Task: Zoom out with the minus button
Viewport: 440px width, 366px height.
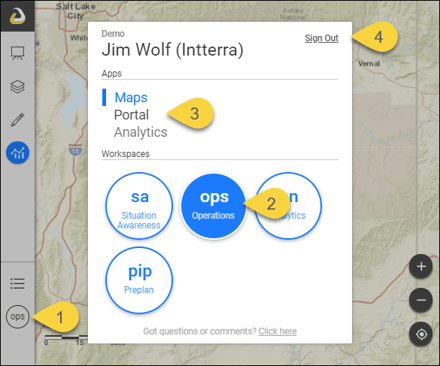Action: [x=421, y=300]
